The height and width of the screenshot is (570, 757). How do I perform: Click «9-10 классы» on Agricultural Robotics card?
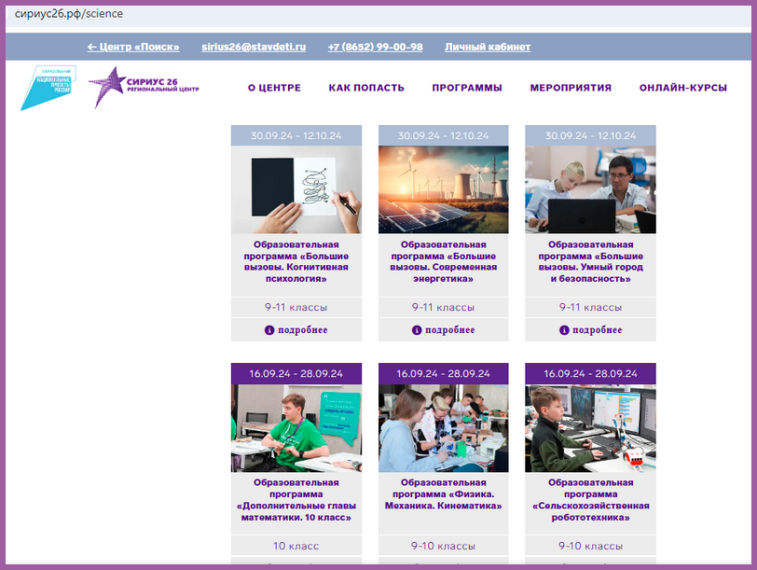point(590,546)
